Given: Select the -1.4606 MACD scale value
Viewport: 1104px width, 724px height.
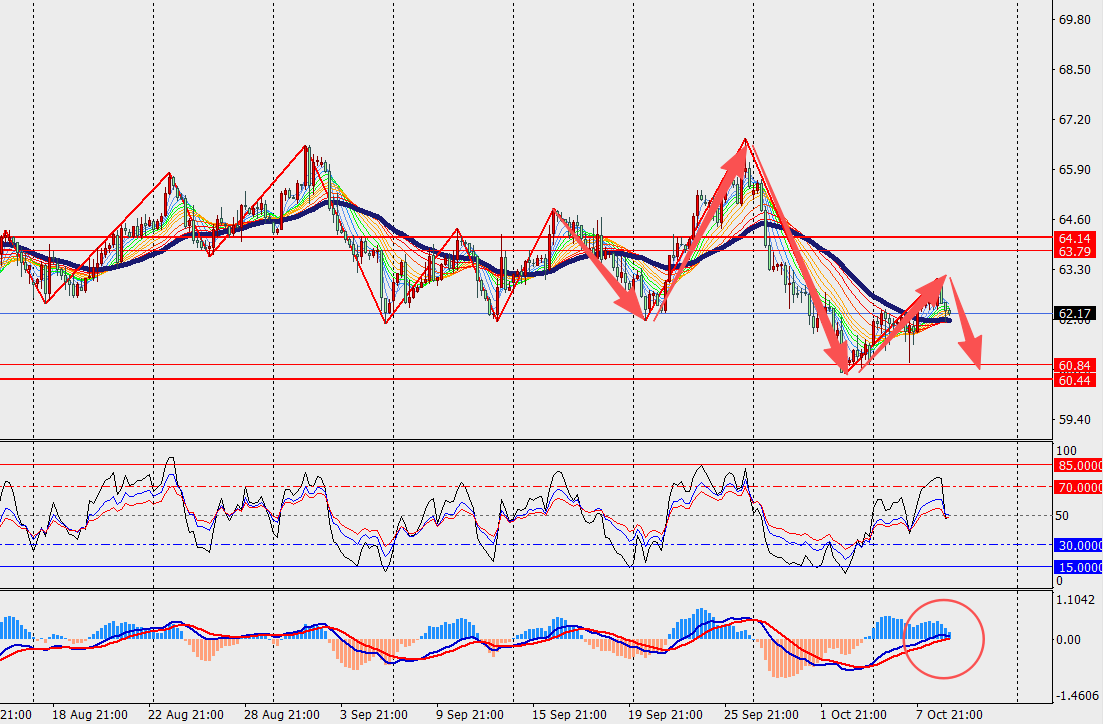Looking at the screenshot, I should pos(1076,694).
